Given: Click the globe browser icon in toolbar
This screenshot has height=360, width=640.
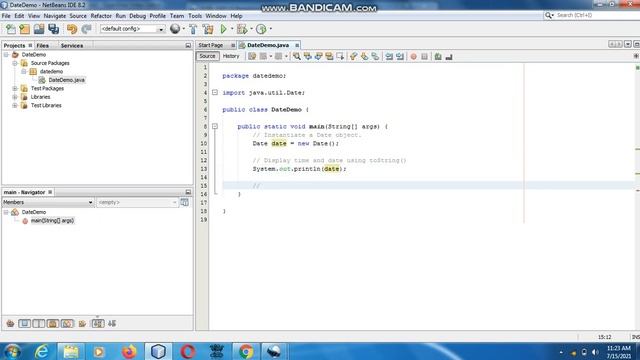Looking at the screenshot, I should pyautogui.click(x=175, y=29).
